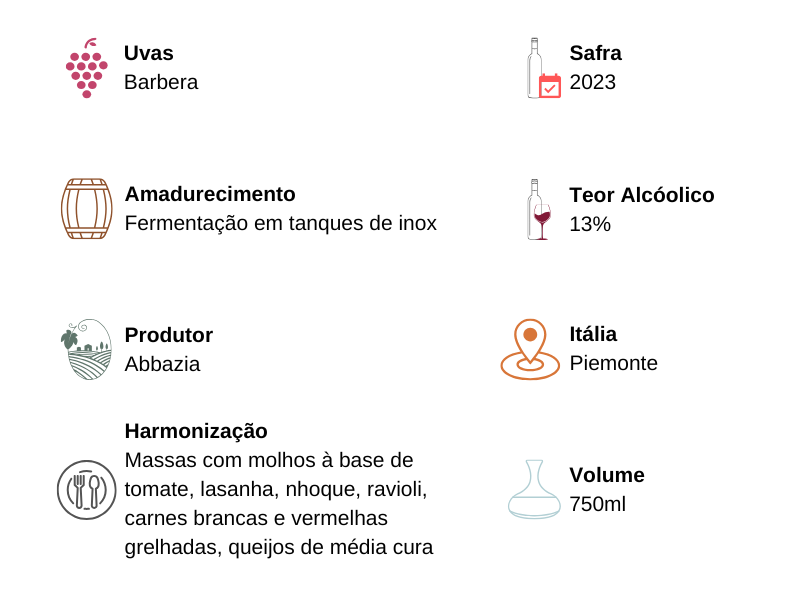
Task: Click the bottle and wine glass icon
Action: point(539,209)
